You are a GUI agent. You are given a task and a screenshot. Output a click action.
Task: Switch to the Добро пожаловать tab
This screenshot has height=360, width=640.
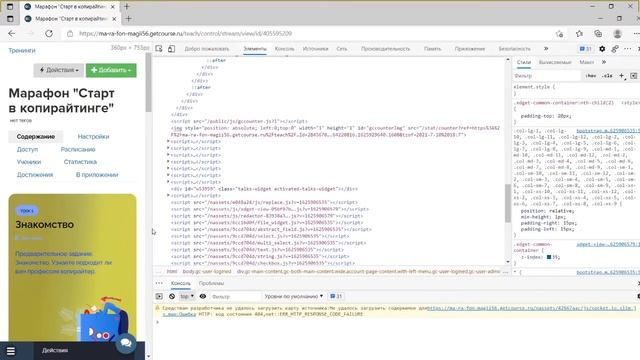207,49
